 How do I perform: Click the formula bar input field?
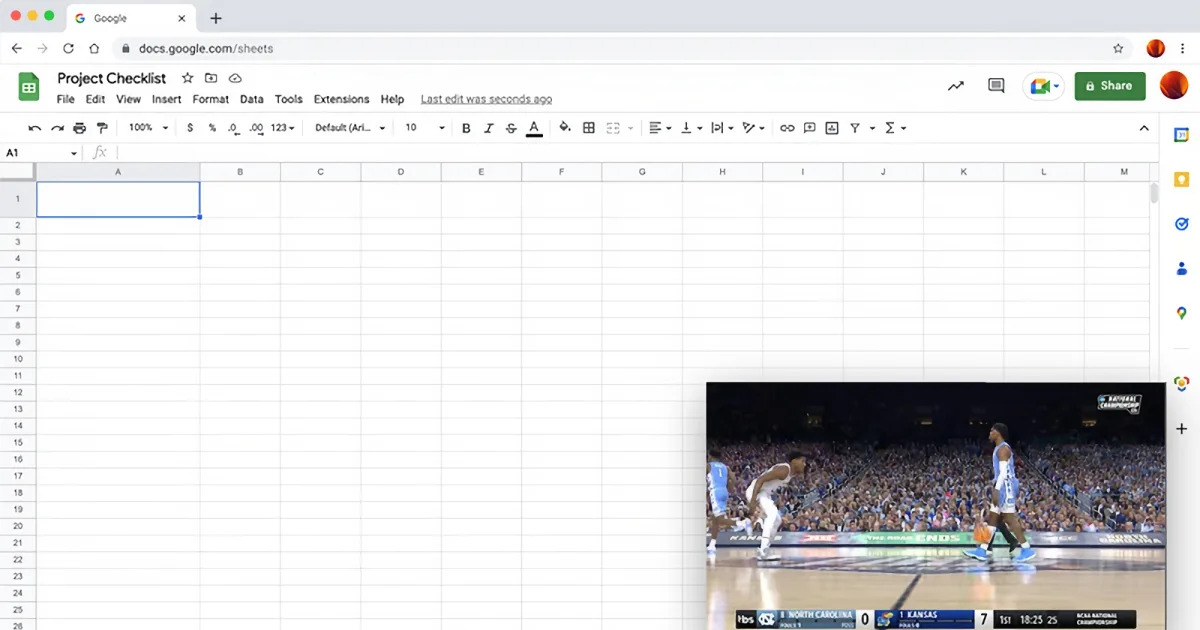tap(600, 153)
